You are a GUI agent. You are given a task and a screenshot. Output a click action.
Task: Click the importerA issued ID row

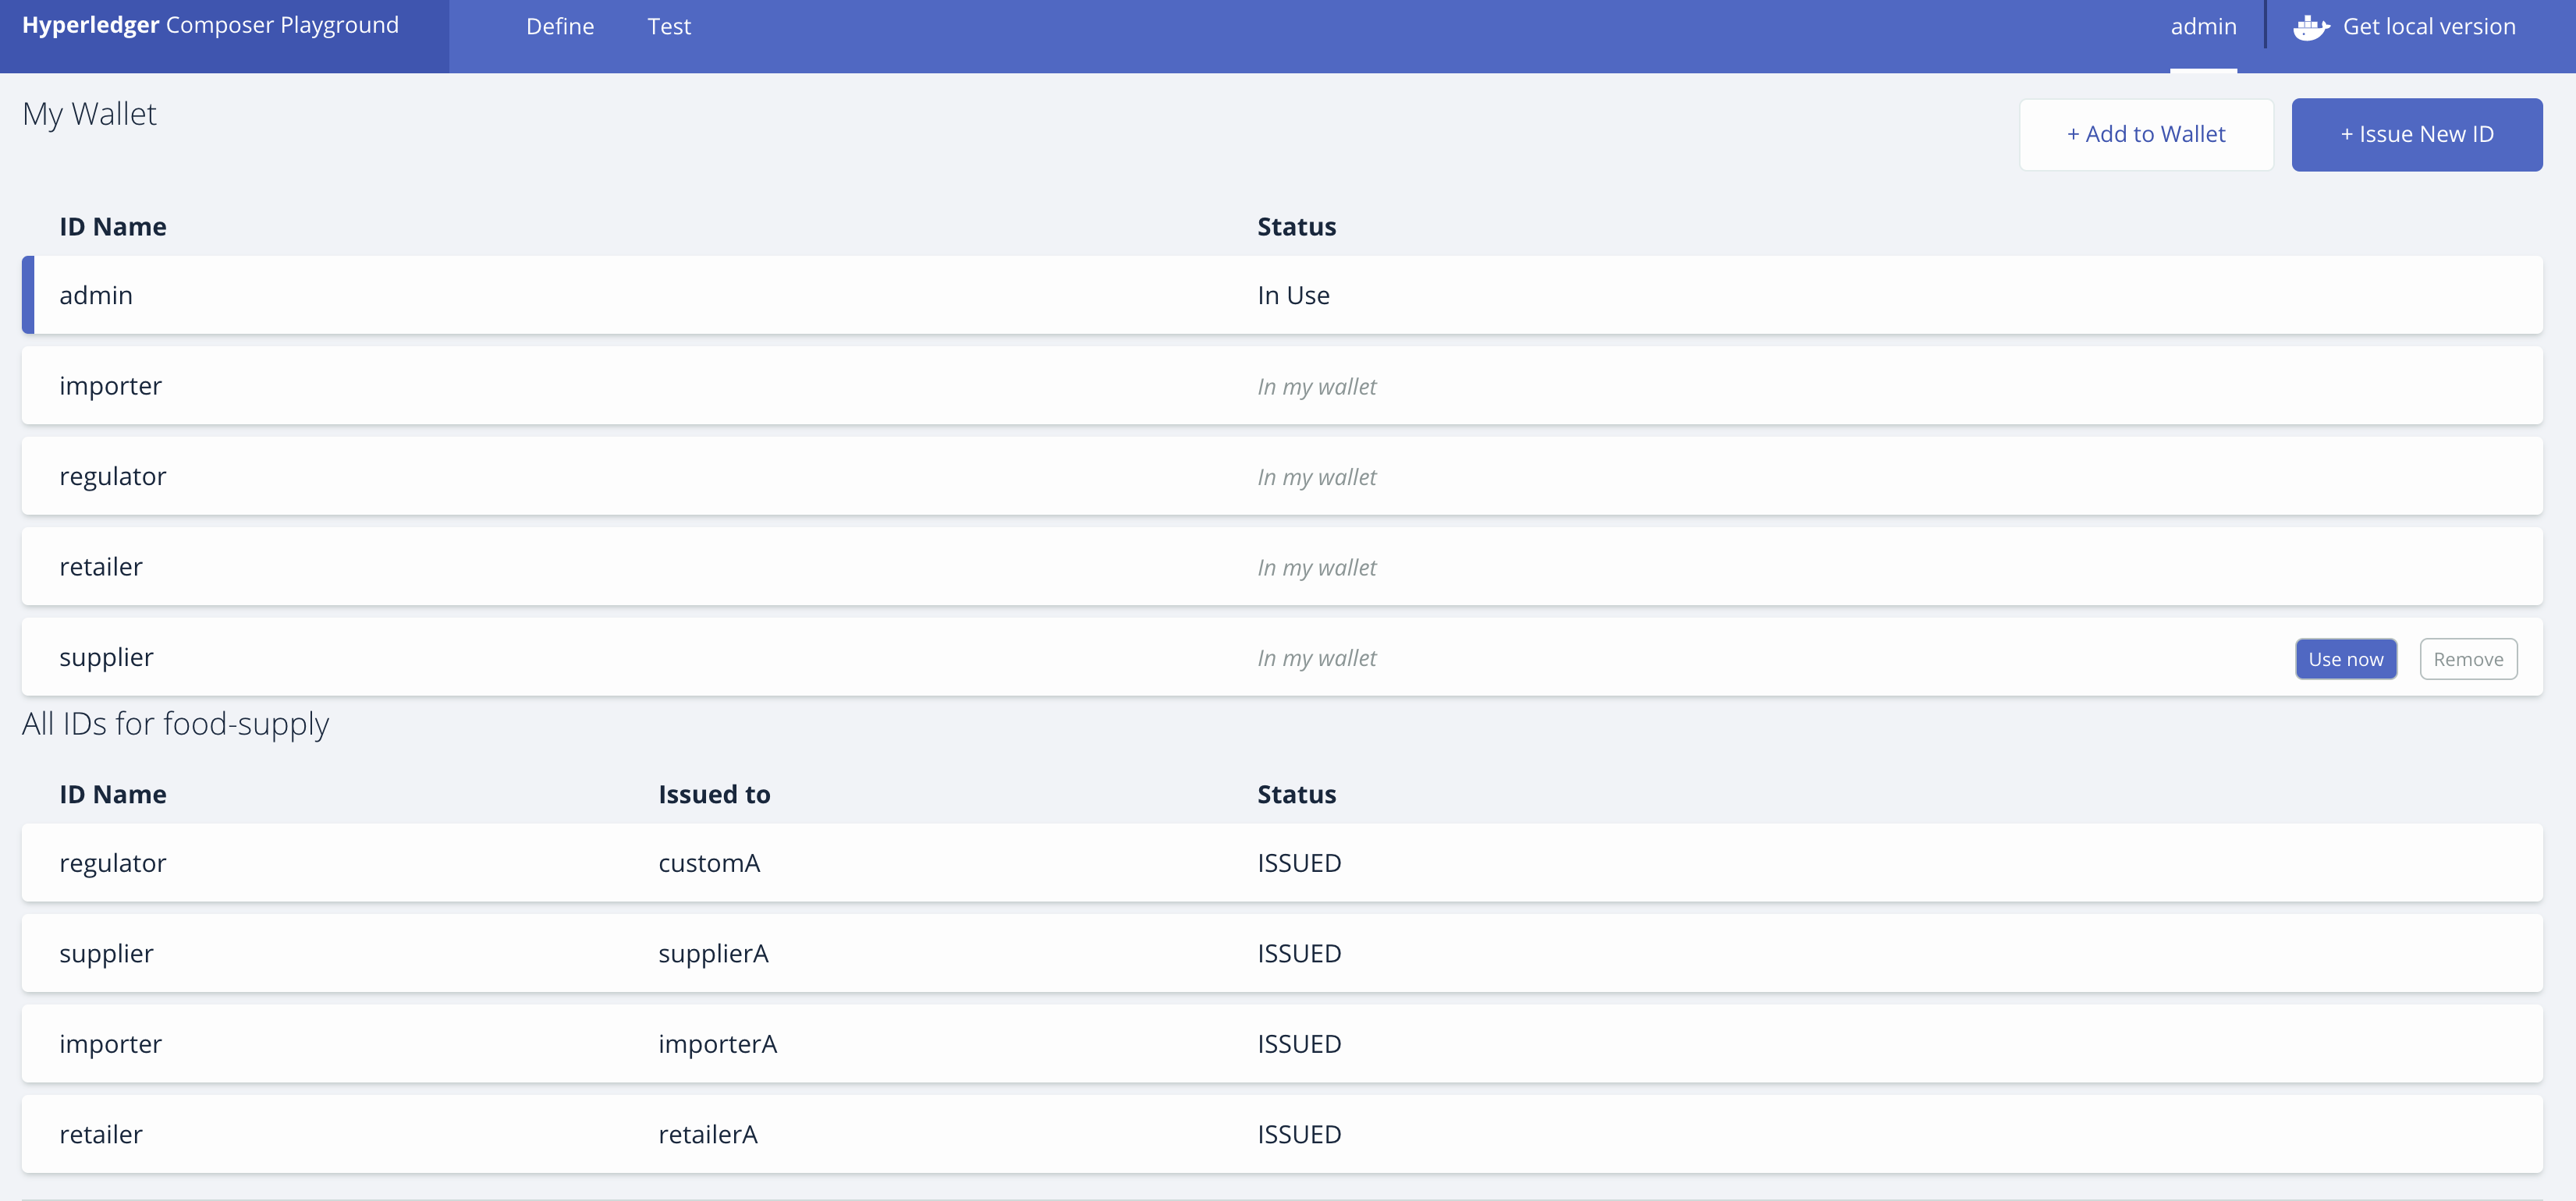pyautogui.click(x=717, y=1044)
